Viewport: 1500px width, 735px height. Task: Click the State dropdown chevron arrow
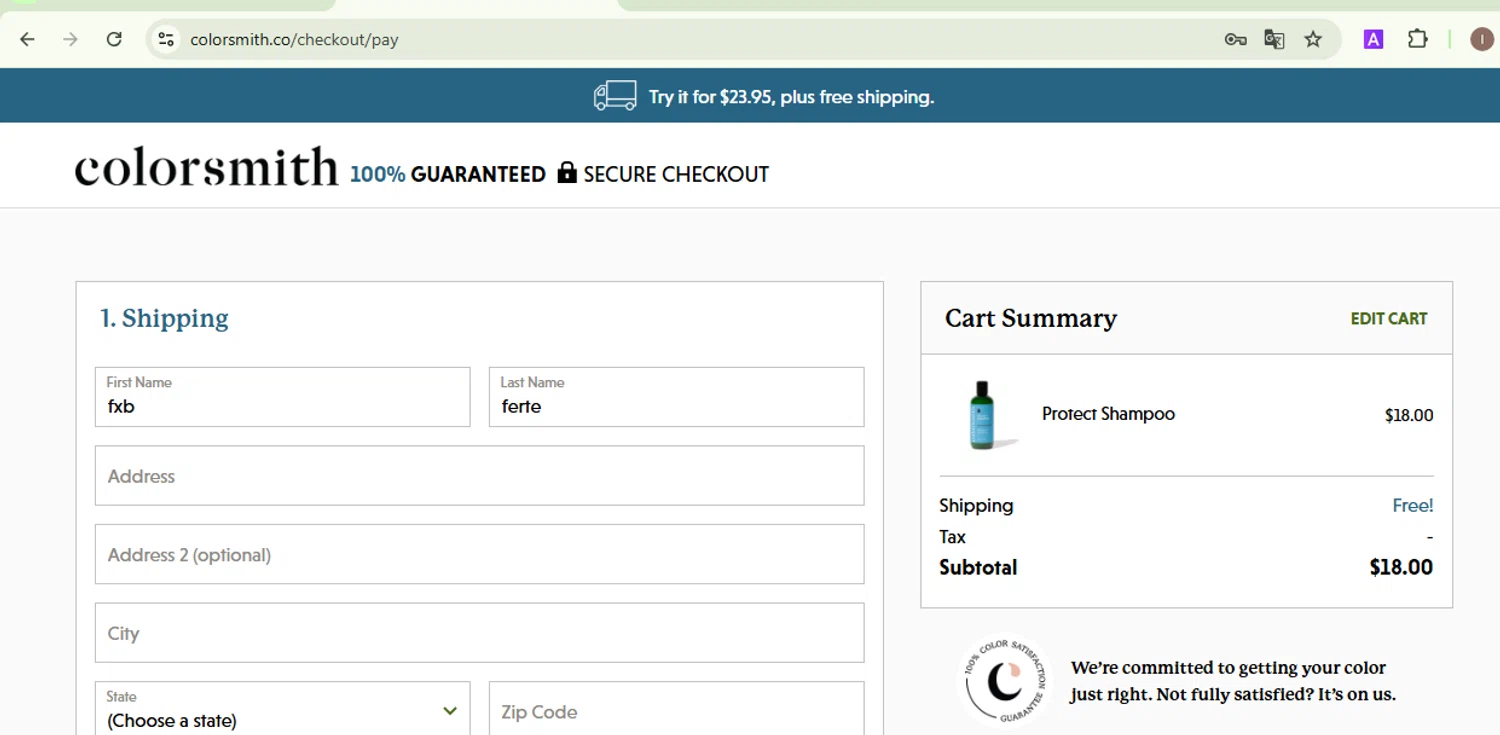click(450, 711)
